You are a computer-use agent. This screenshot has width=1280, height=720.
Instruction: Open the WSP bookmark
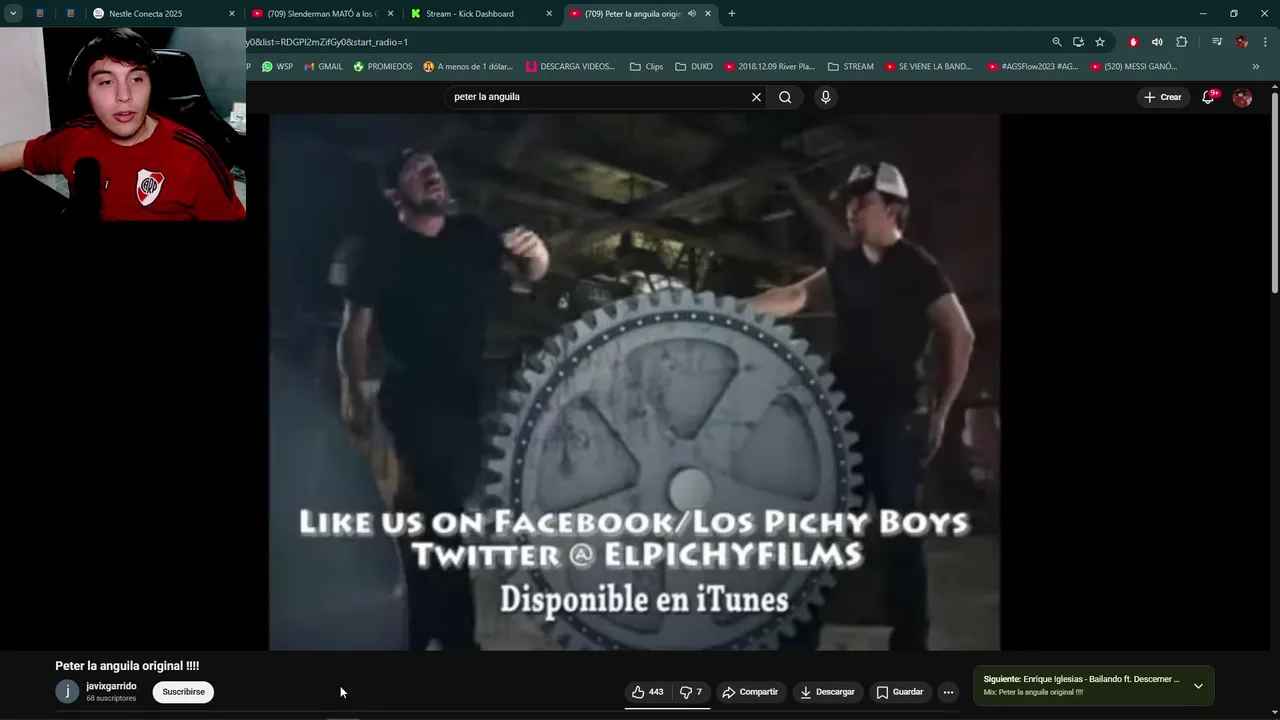pyautogui.click(x=277, y=67)
